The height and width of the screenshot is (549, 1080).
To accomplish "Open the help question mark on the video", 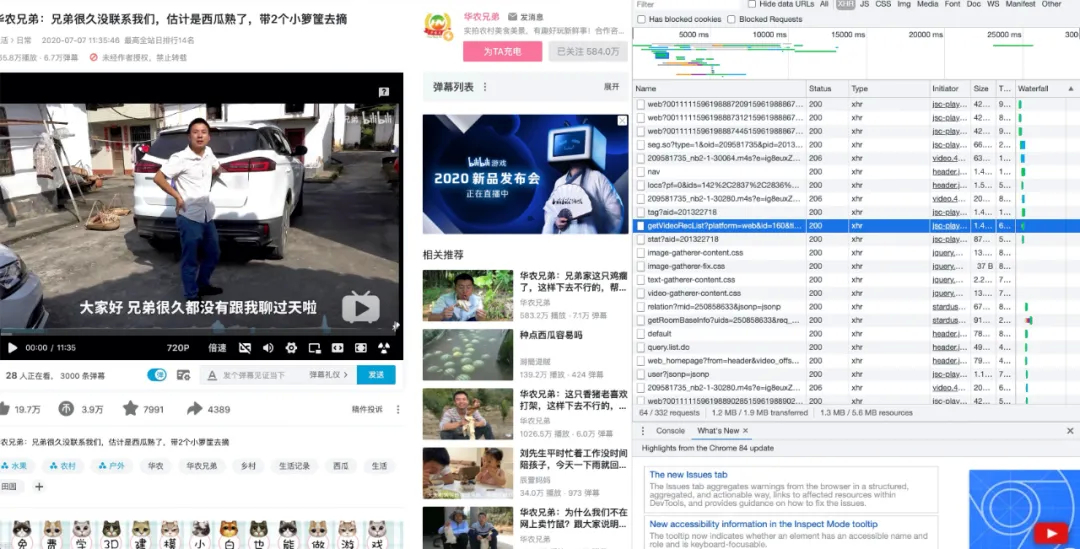I will pyautogui.click(x=384, y=92).
